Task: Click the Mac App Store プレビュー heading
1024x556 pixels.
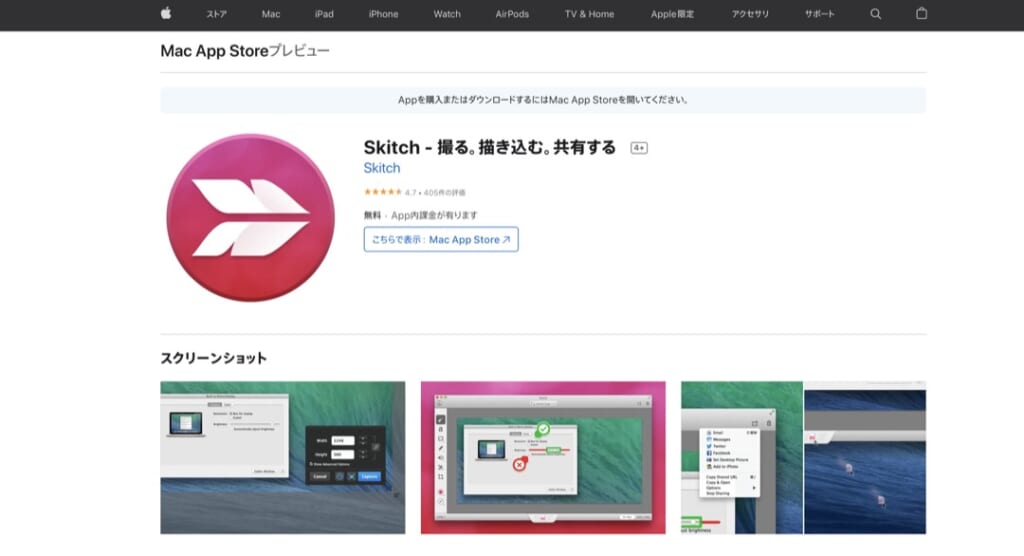Action: [245, 51]
